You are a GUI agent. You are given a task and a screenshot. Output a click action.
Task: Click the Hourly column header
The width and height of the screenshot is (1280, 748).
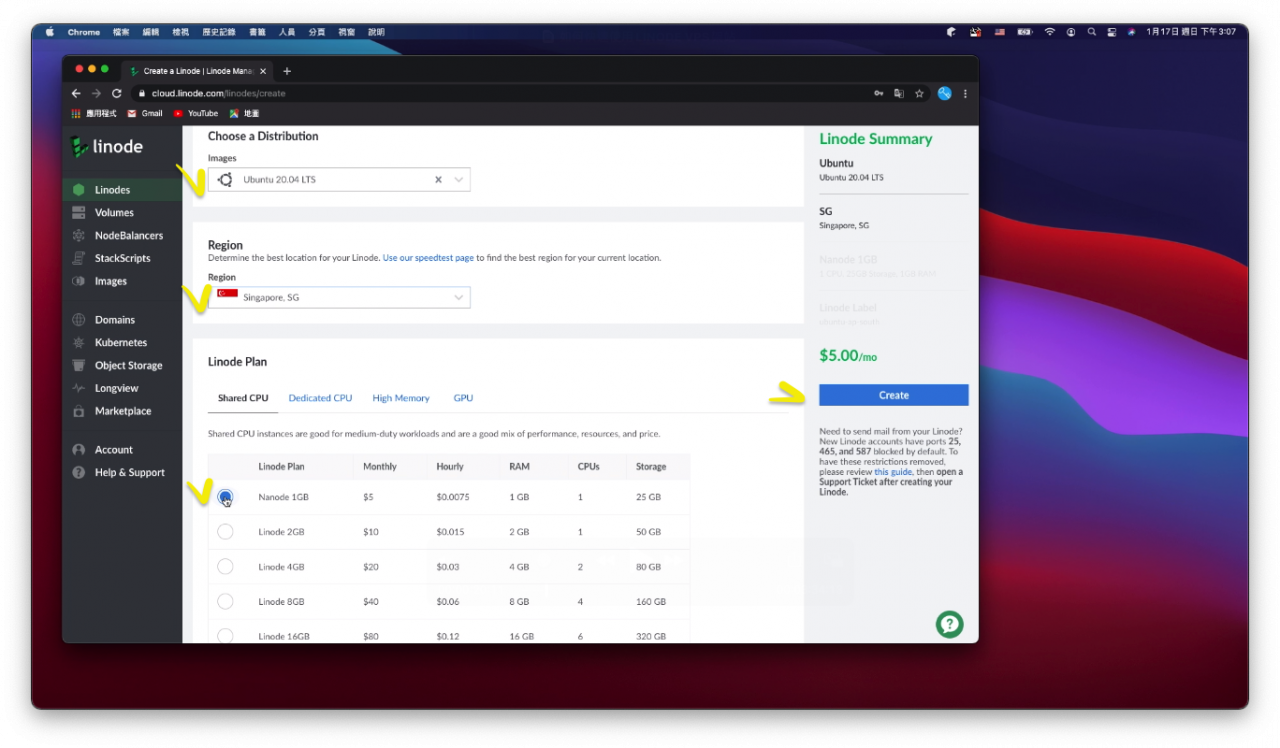point(450,467)
